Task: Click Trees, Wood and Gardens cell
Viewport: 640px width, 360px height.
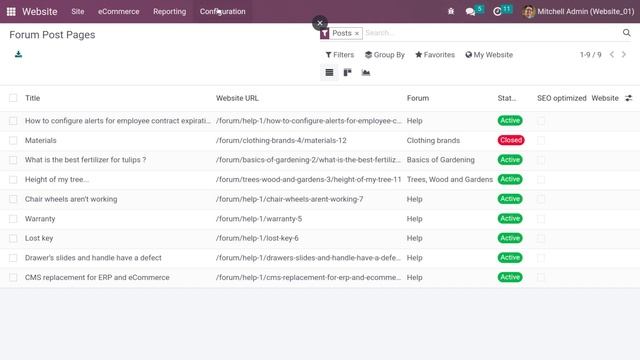Action: (450, 180)
